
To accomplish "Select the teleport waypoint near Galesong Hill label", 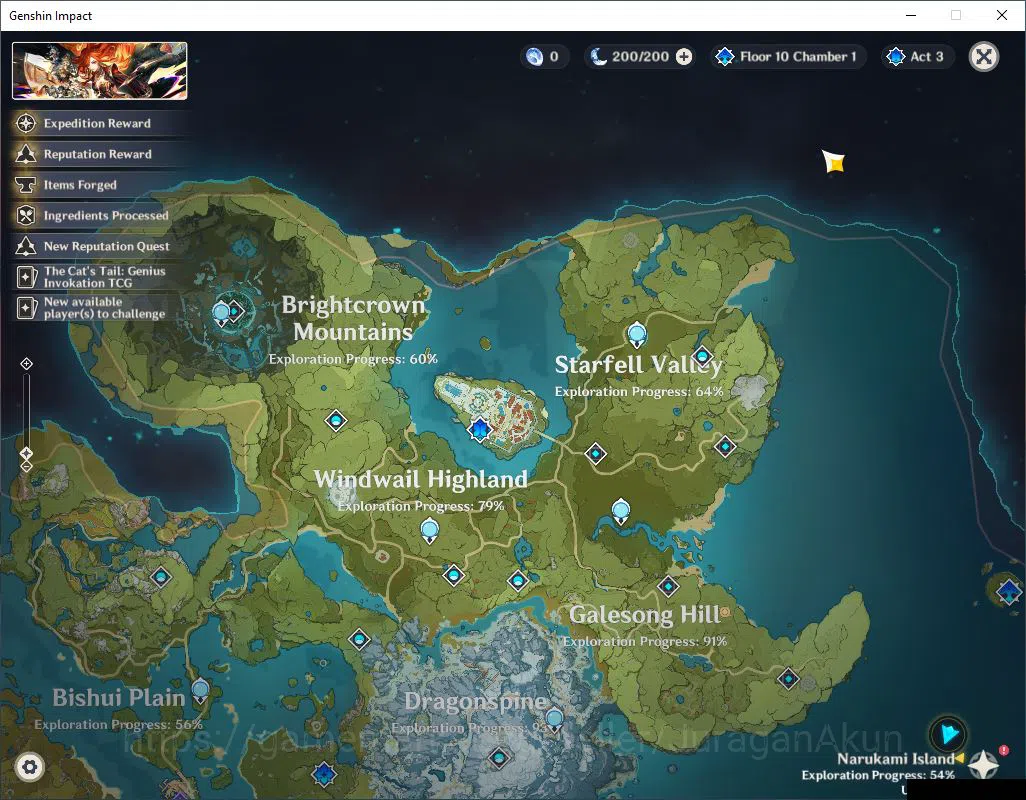I will (x=668, y=586).
